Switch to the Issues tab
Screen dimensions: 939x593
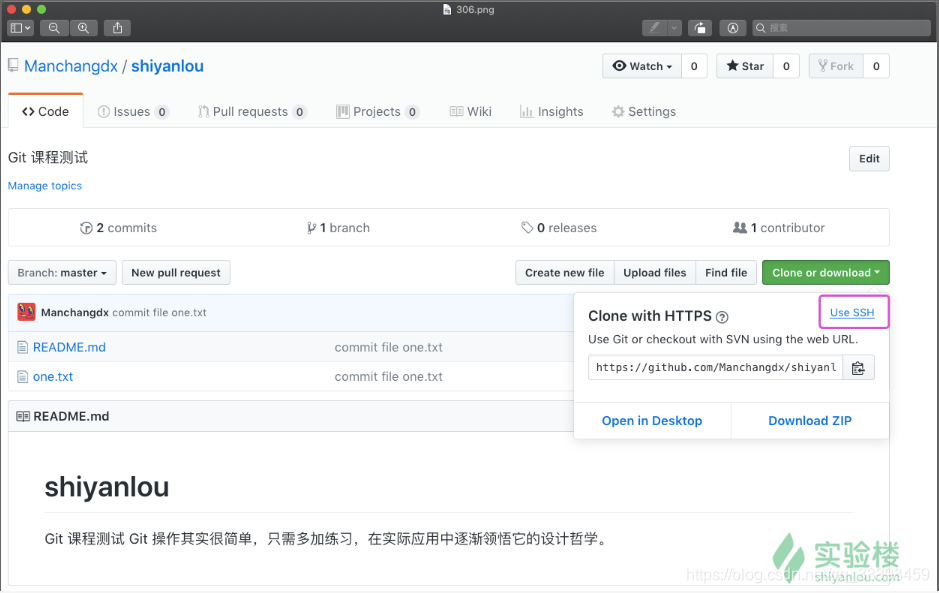click(133, 111)
